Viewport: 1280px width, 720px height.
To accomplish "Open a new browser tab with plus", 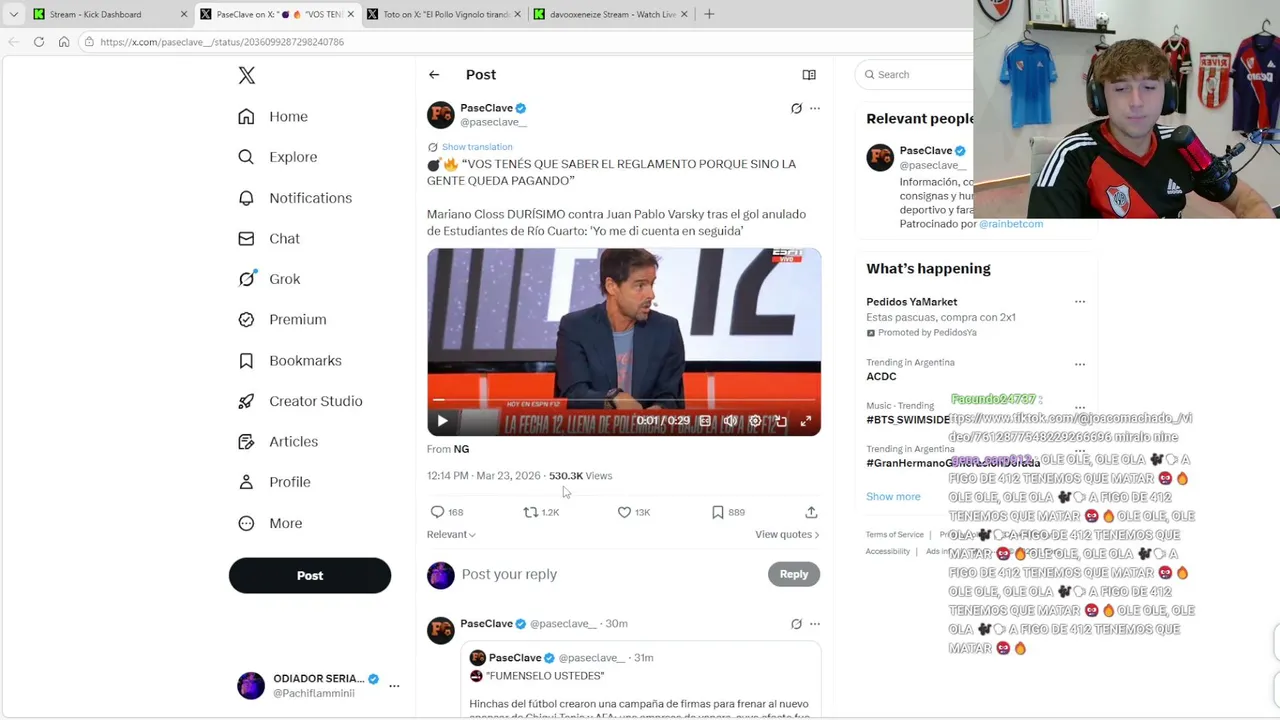I will [x=709, y=14].
